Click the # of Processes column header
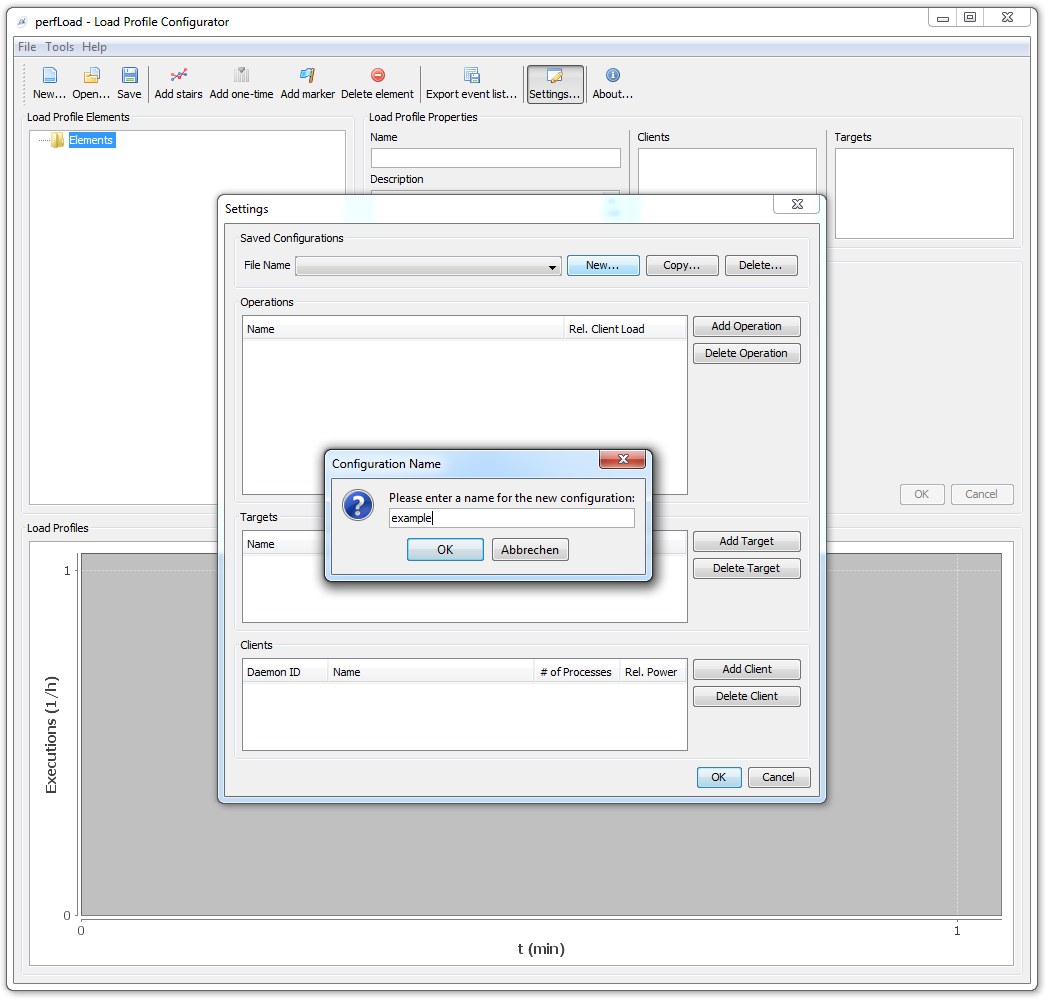 pos(576,672)
